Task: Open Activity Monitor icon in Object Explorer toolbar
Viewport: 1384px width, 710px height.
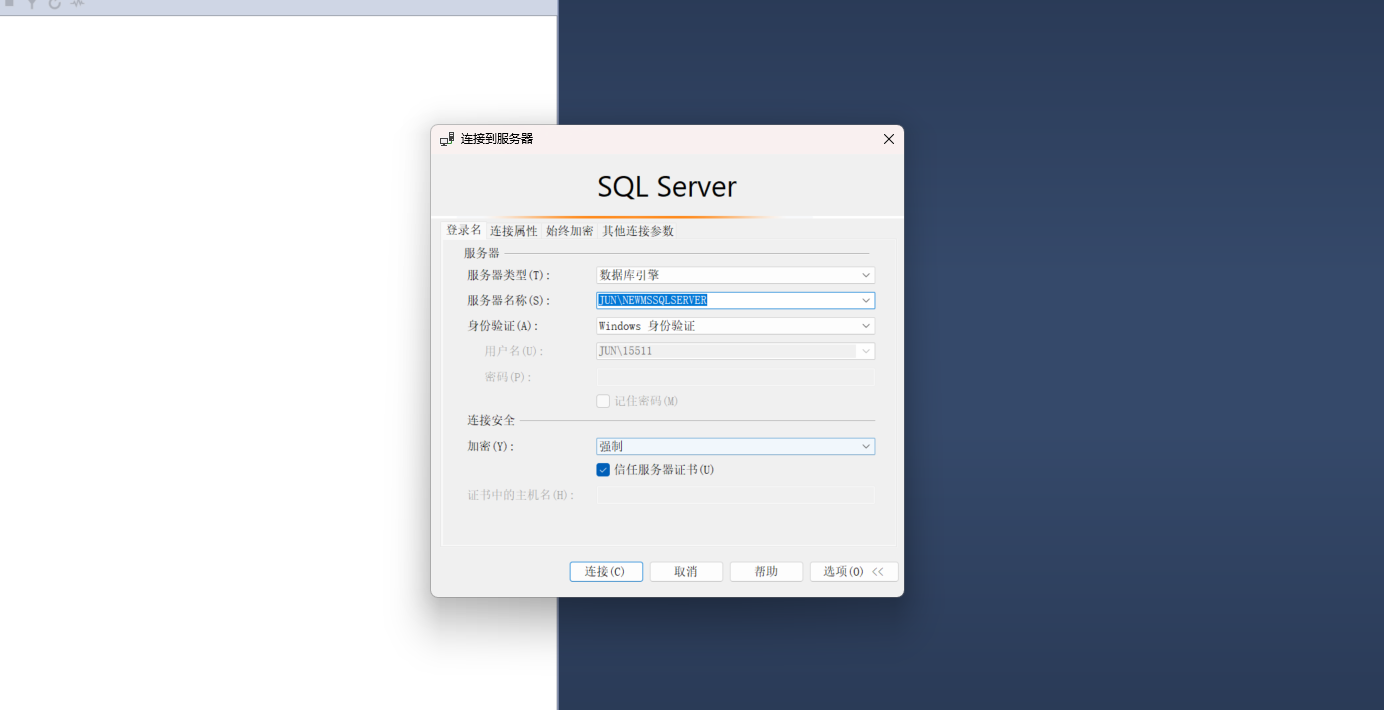Action: coord(77,4)
